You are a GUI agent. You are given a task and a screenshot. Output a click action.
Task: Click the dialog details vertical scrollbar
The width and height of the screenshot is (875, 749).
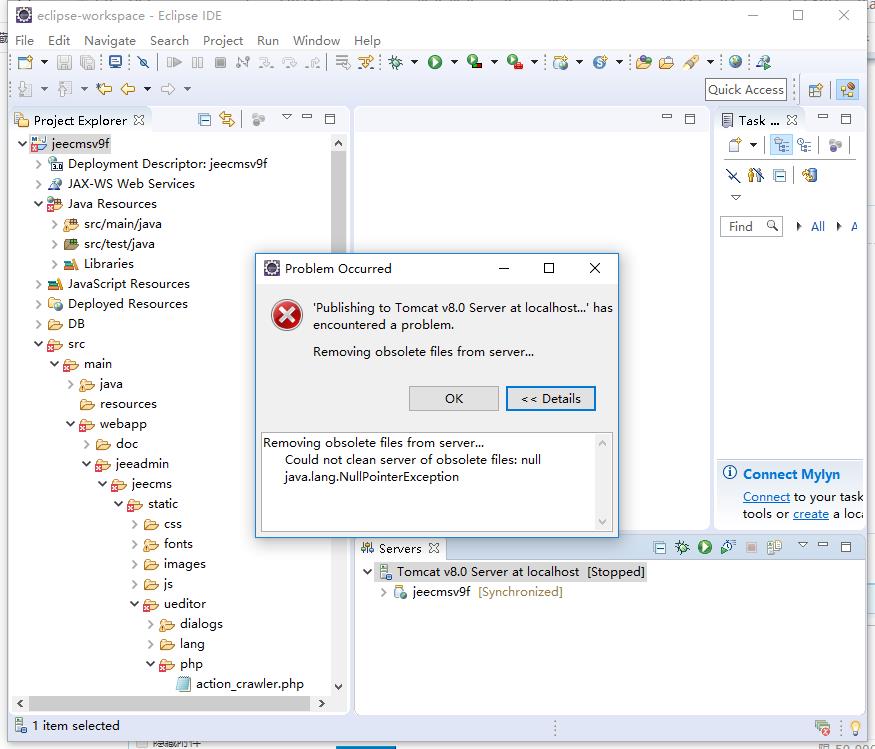point(602,482)
